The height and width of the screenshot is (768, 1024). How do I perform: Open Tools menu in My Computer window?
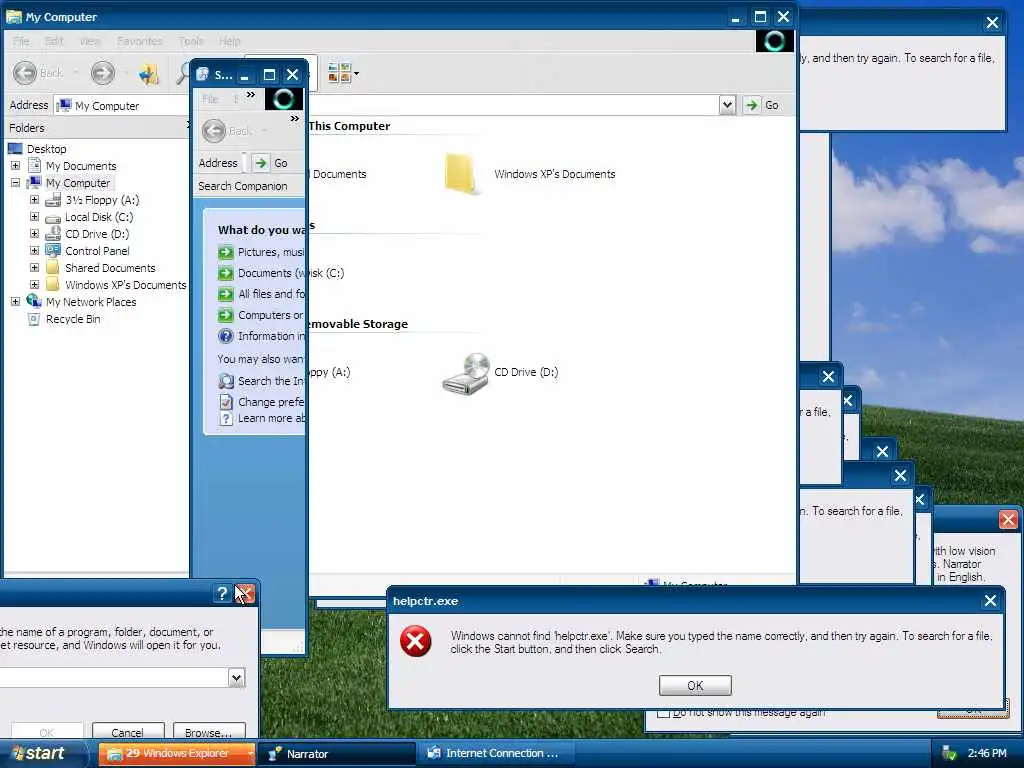[x=191, y=41]
